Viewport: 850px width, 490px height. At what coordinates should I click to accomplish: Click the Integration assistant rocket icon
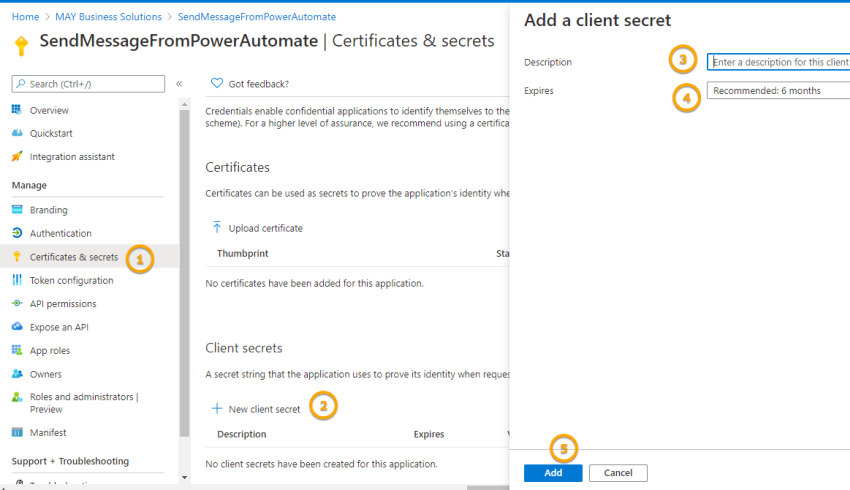point(17,156)
